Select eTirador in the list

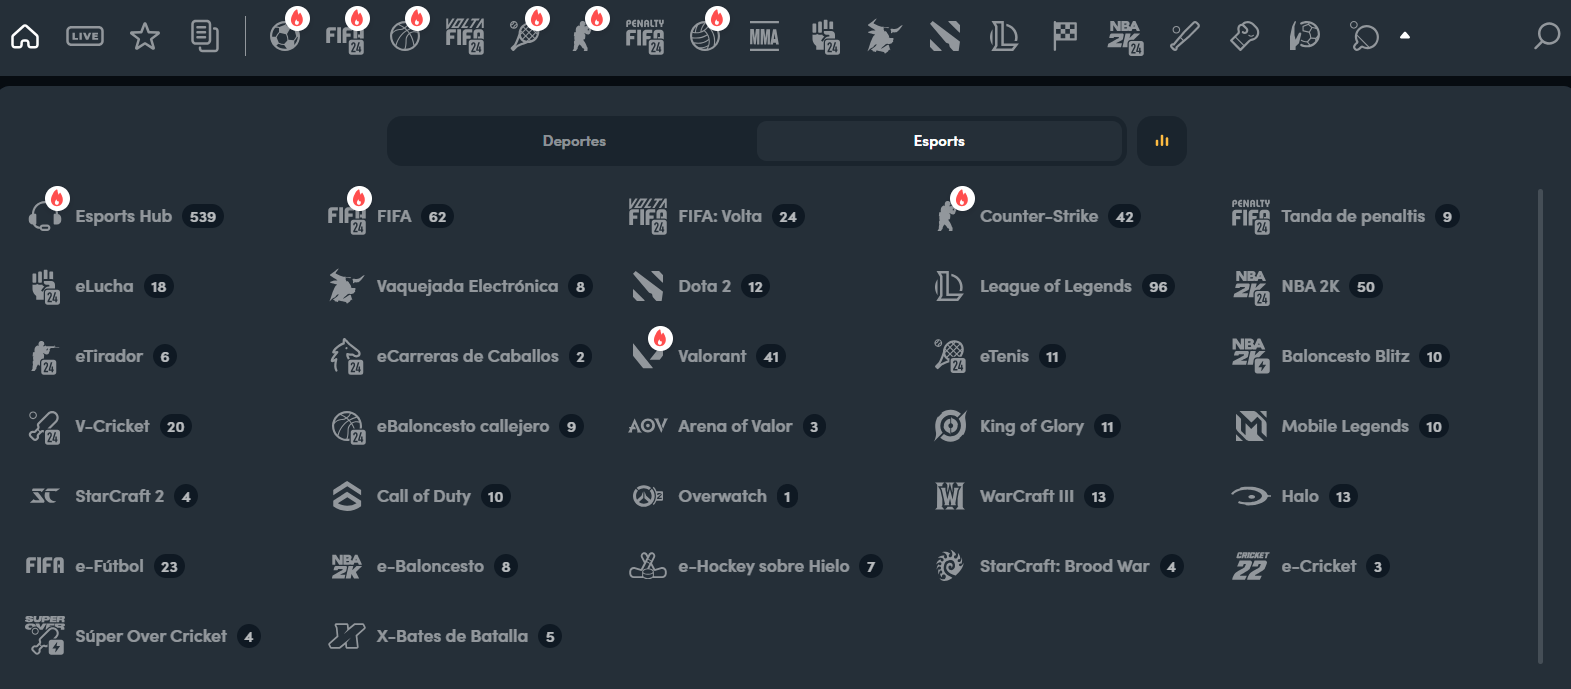(x=103, y=356)
